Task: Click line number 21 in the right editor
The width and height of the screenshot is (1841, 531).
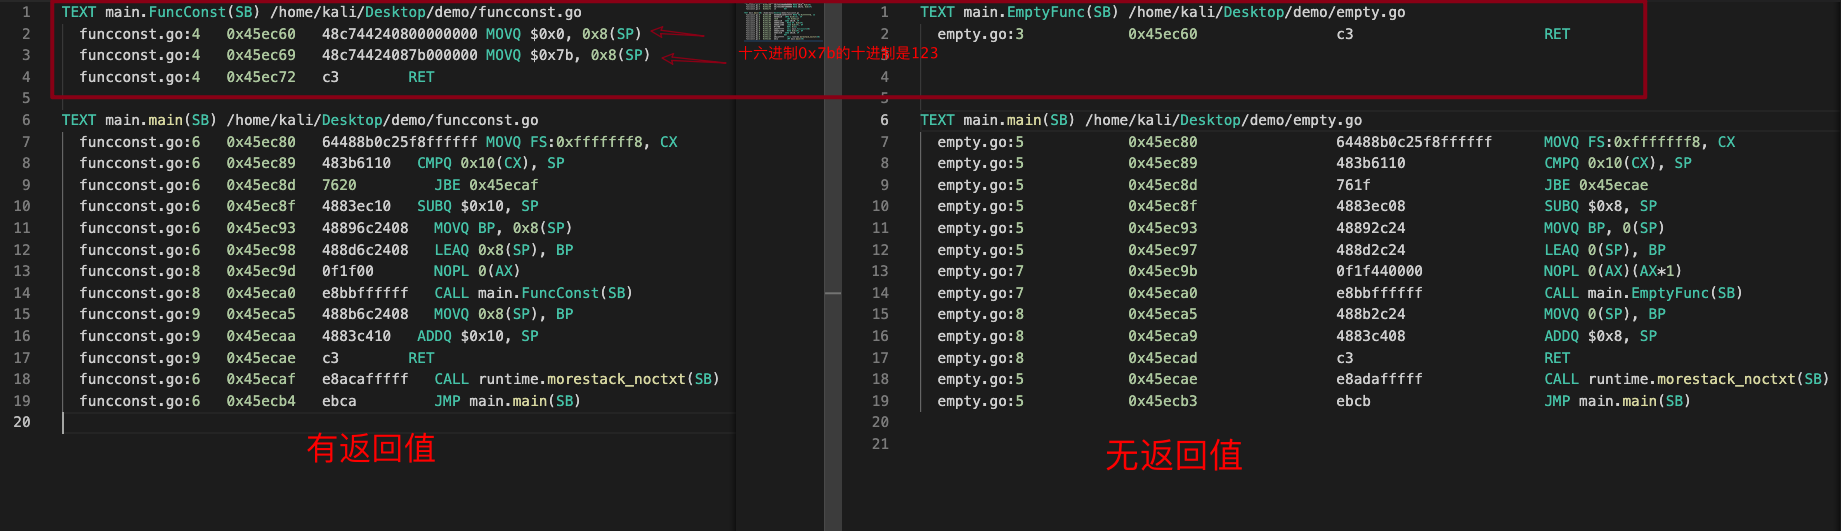Action: click(x=880, y=444)
